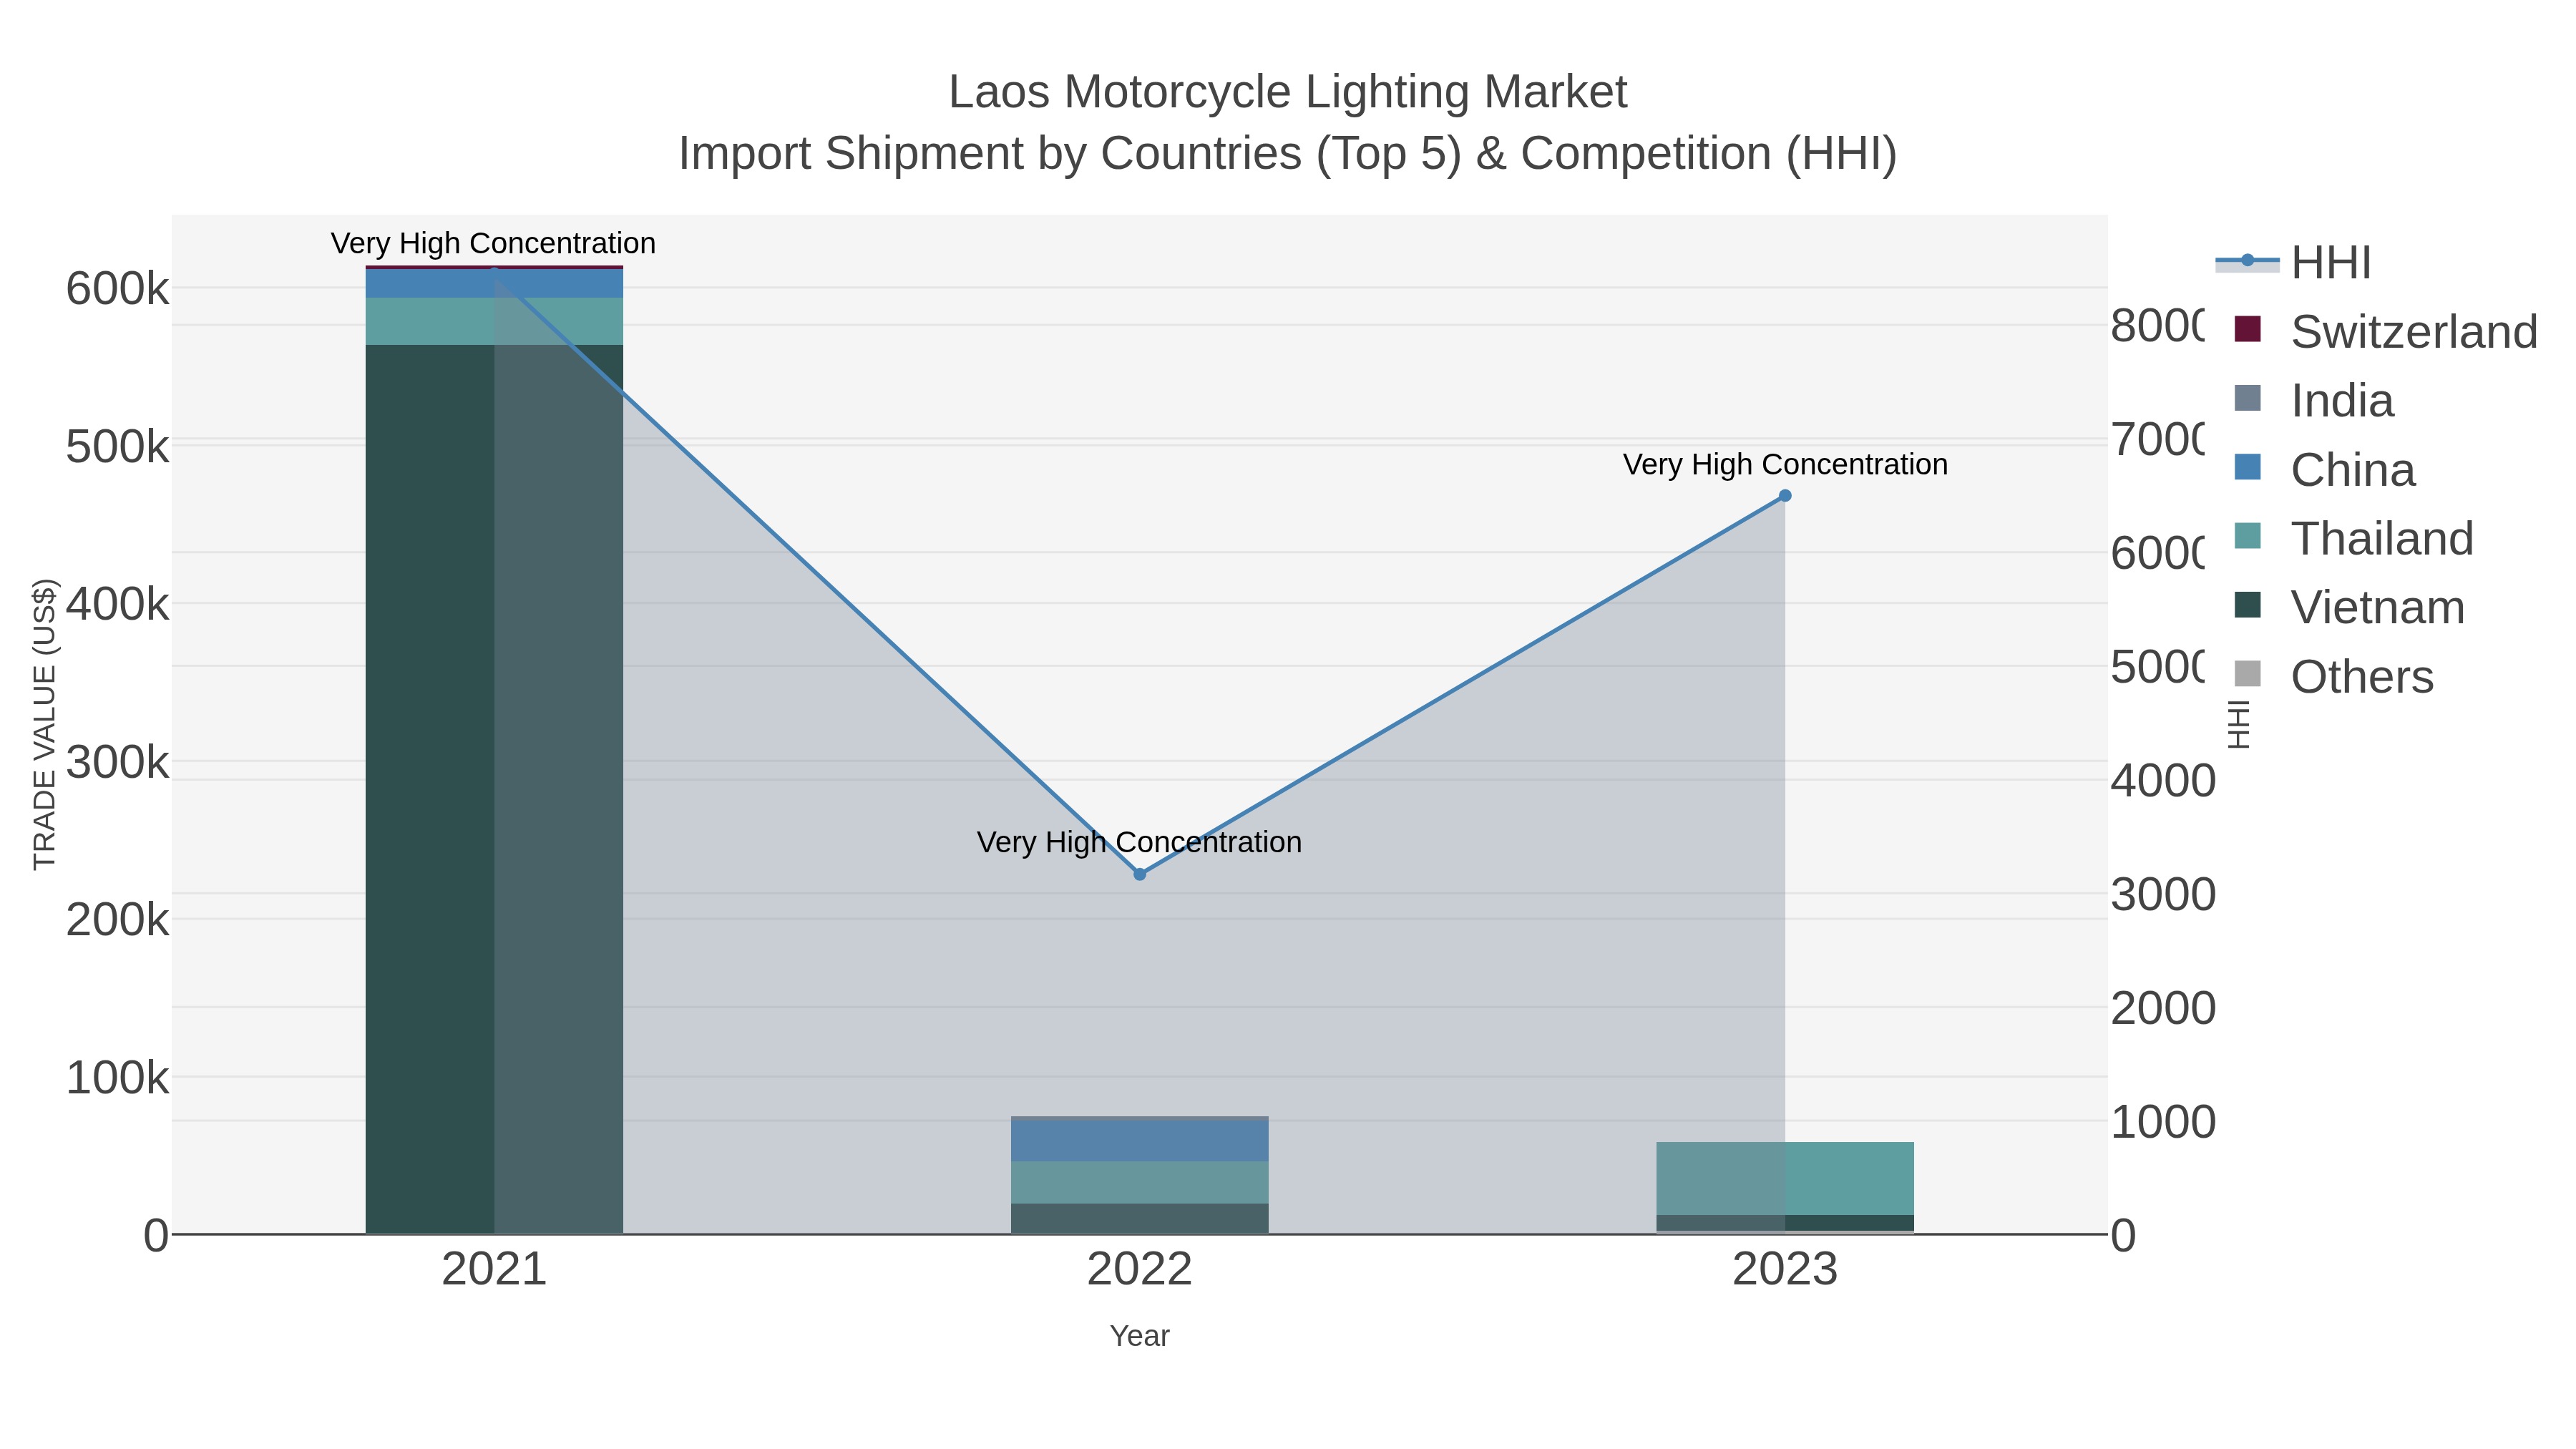Click the Thailand bar segment for 2021

[494, 321]
